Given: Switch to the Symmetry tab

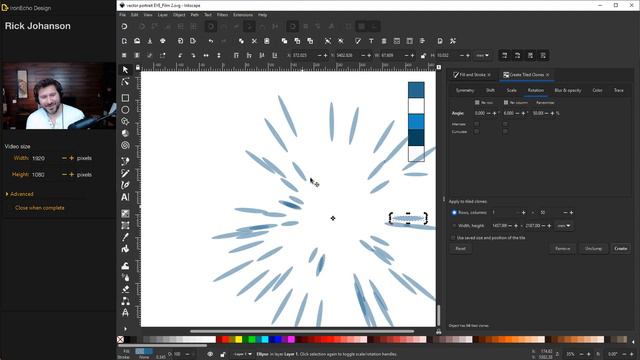Looking at the screenshot, I should point(464,90).
